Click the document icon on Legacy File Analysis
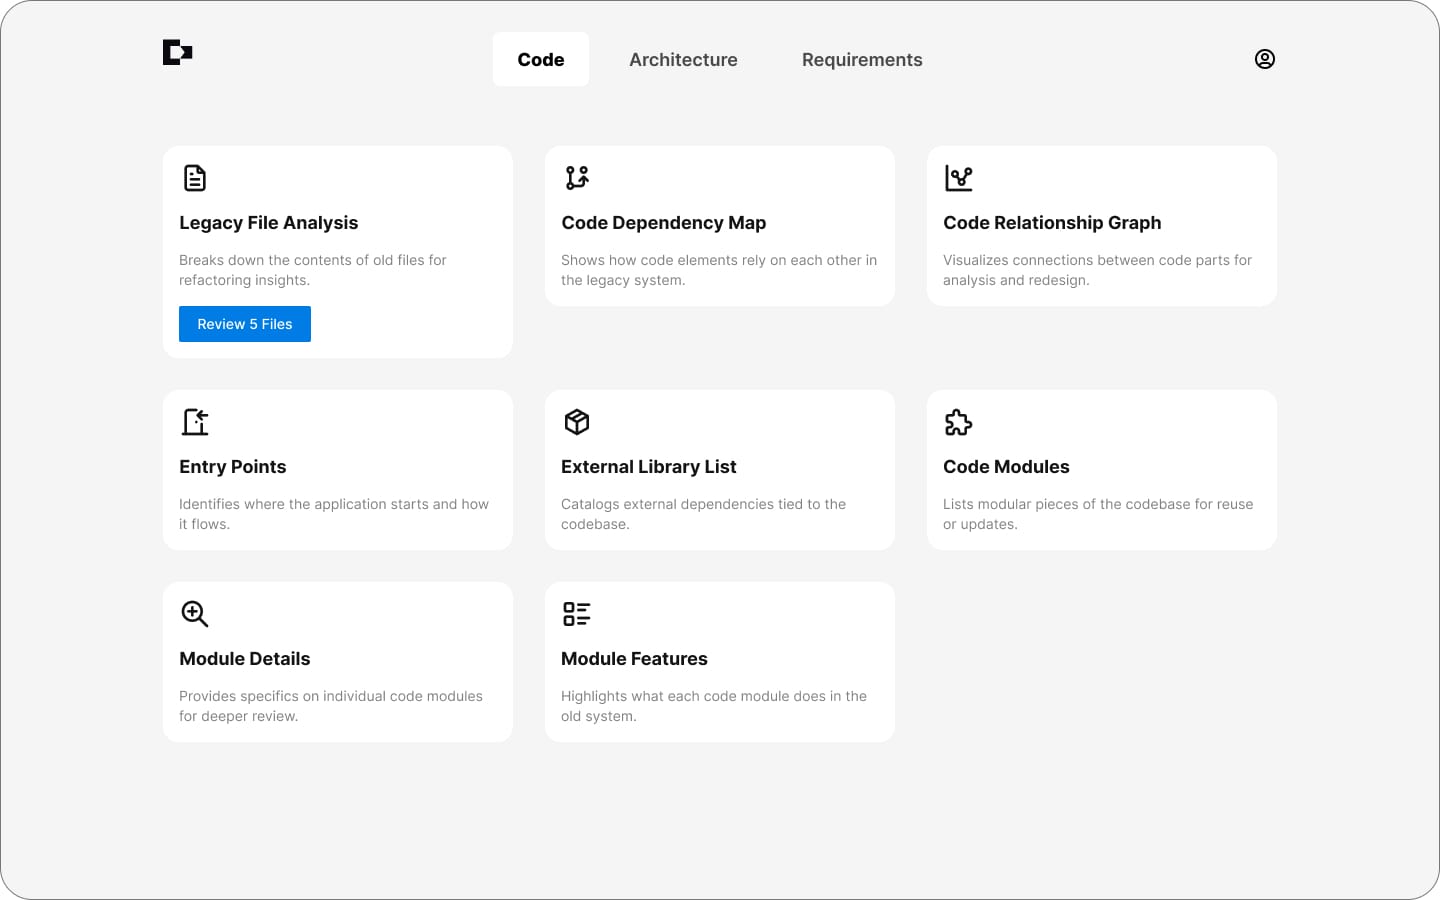 tap(195, 178)
